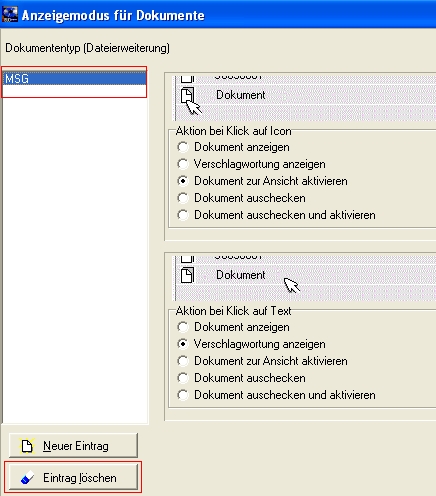The width and height of the screenshot is (436, 496).
Task: Click the Dokumententyp (Dateierweiterung) label
Action: pos(87,48)
